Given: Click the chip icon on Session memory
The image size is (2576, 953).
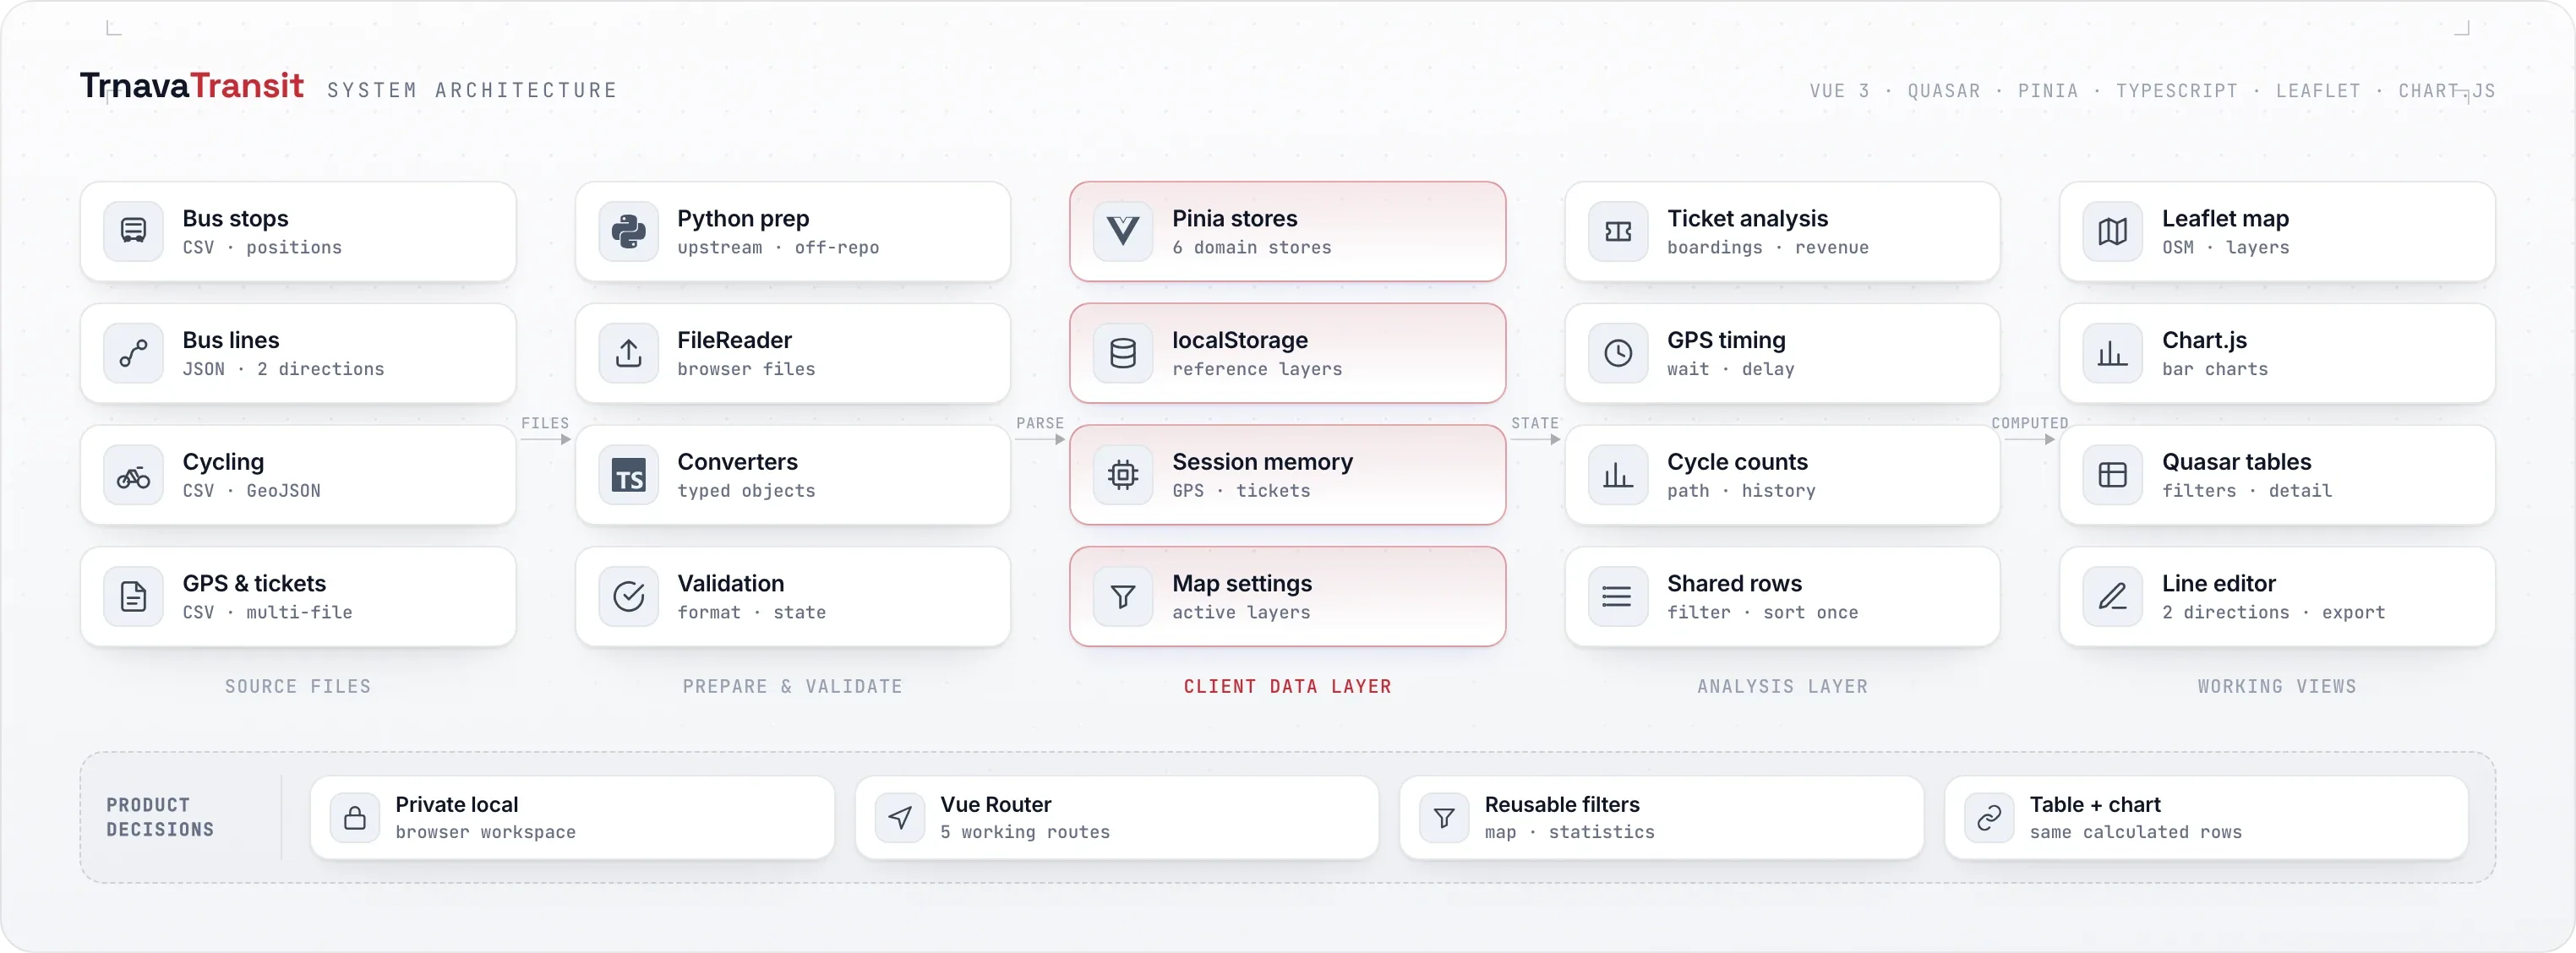Looking at the screenshot, I should point(1123,475).
